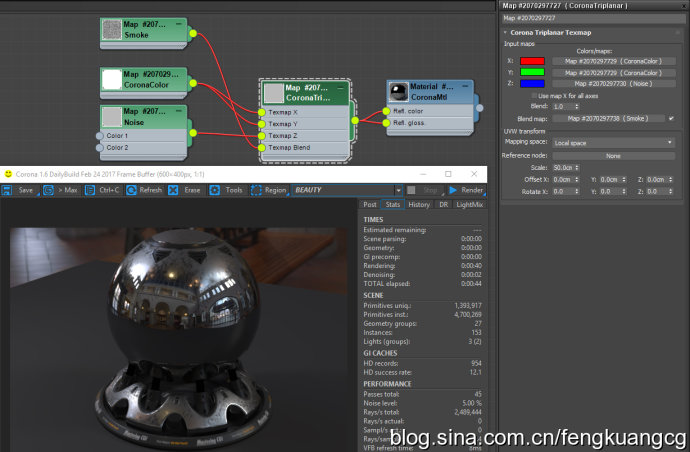Image resolution: width=690 pixels, height=452 pixels.
Task: Click the Rotate Y value field
Action: pyautogui.click(x=610, y=191)
